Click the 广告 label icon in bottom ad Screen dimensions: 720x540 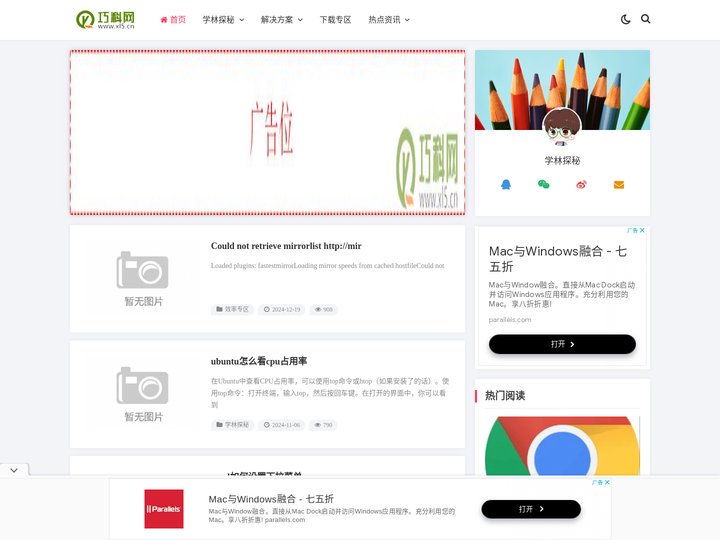[597, 482]
